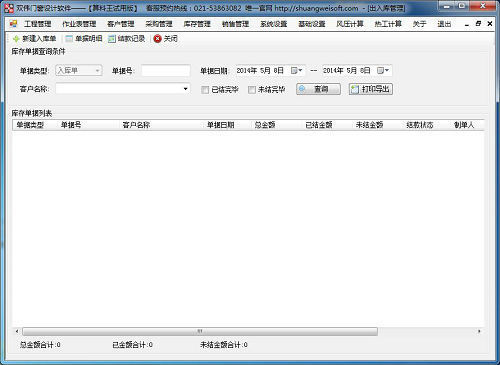Open the 风压计算 menu
The width and height of the screenshot is (500, 365).
click(350, 24)
